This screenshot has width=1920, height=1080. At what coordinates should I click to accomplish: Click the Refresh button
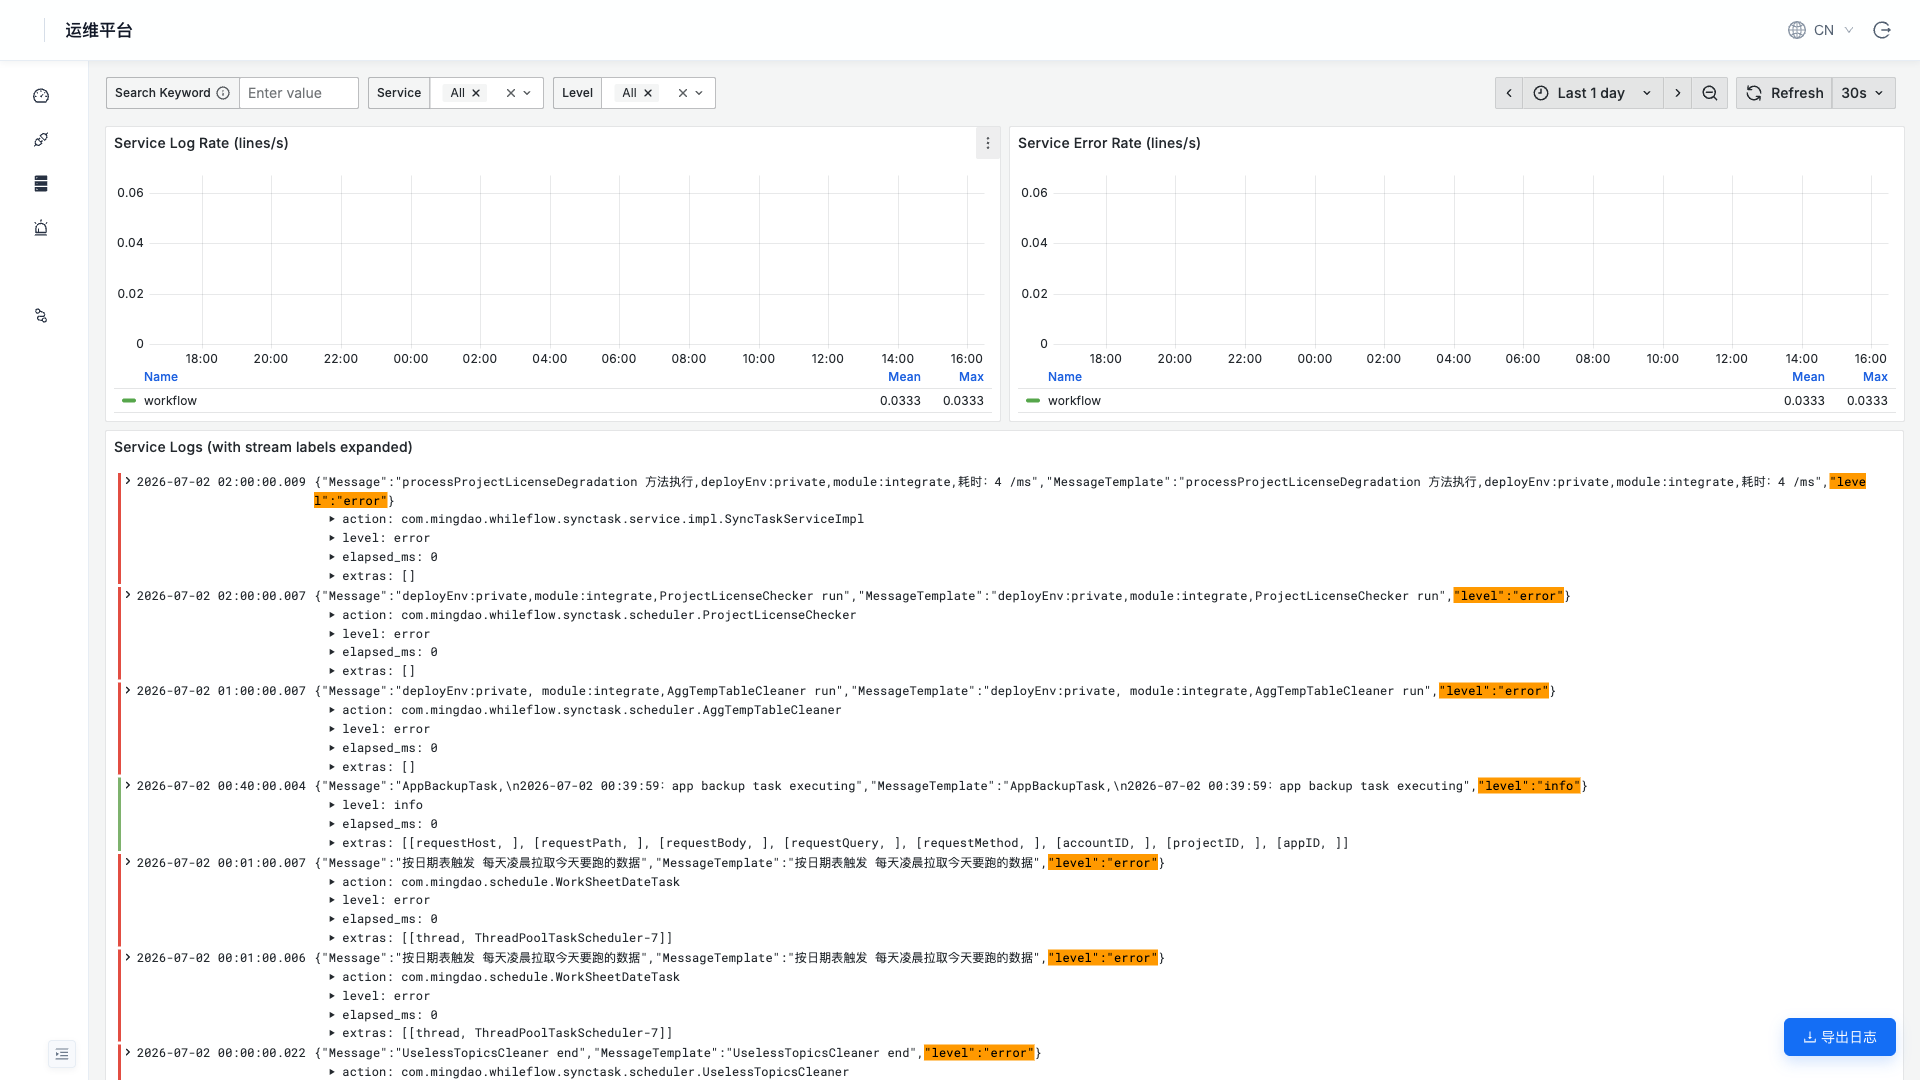pyautogui.click(x=1785, y=93)
